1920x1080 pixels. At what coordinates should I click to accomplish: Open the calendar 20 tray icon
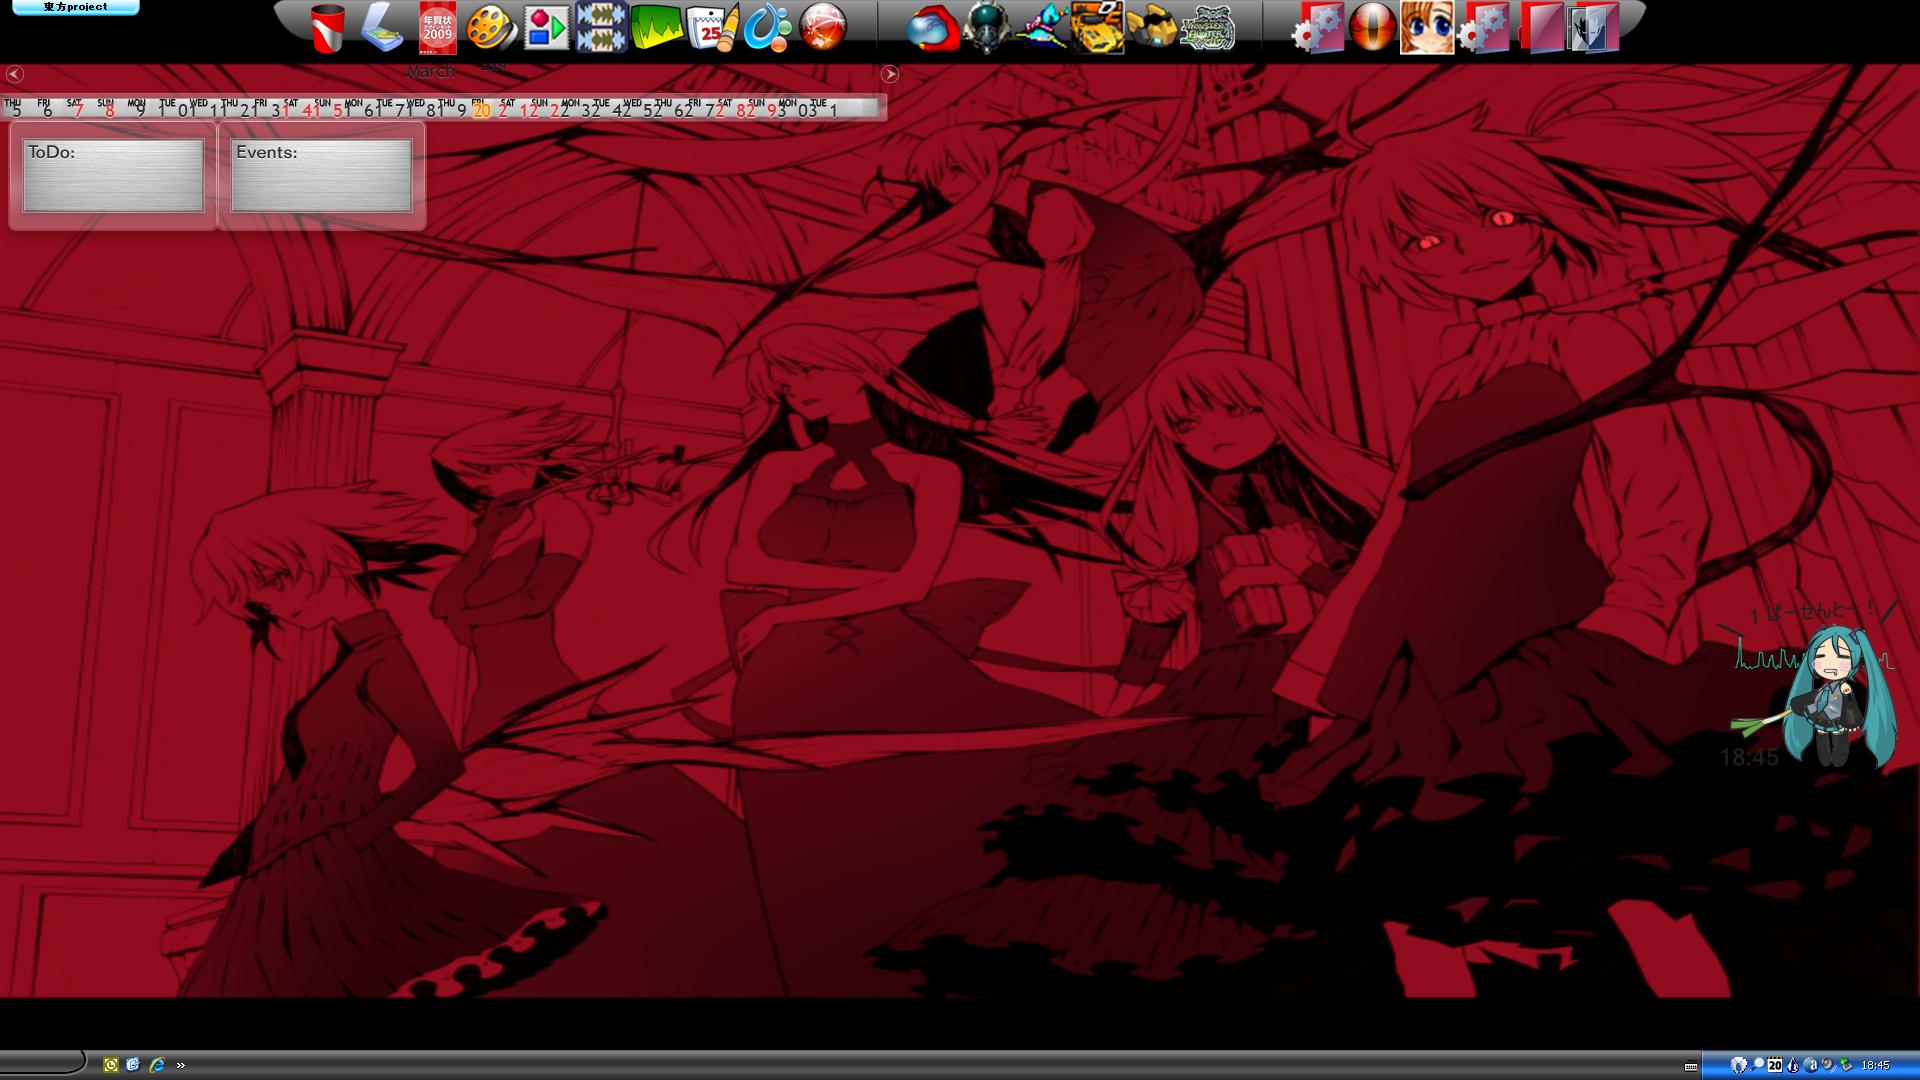coord(1775,1065)
